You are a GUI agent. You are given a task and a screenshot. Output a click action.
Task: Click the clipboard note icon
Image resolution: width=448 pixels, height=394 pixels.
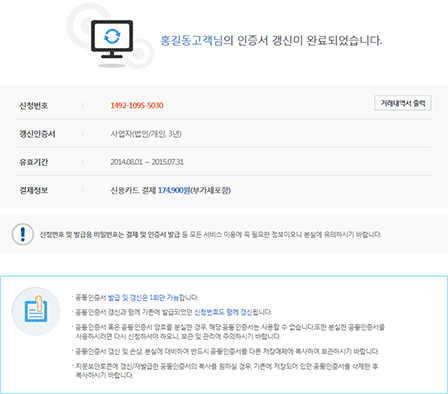pos(36,311)
